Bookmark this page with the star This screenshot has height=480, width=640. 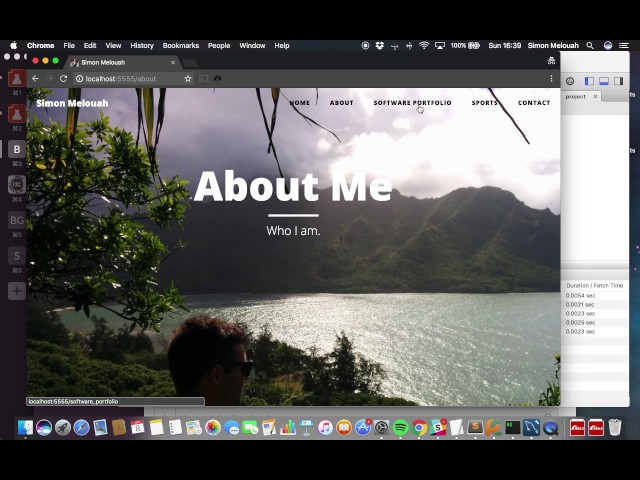(188, 79)
